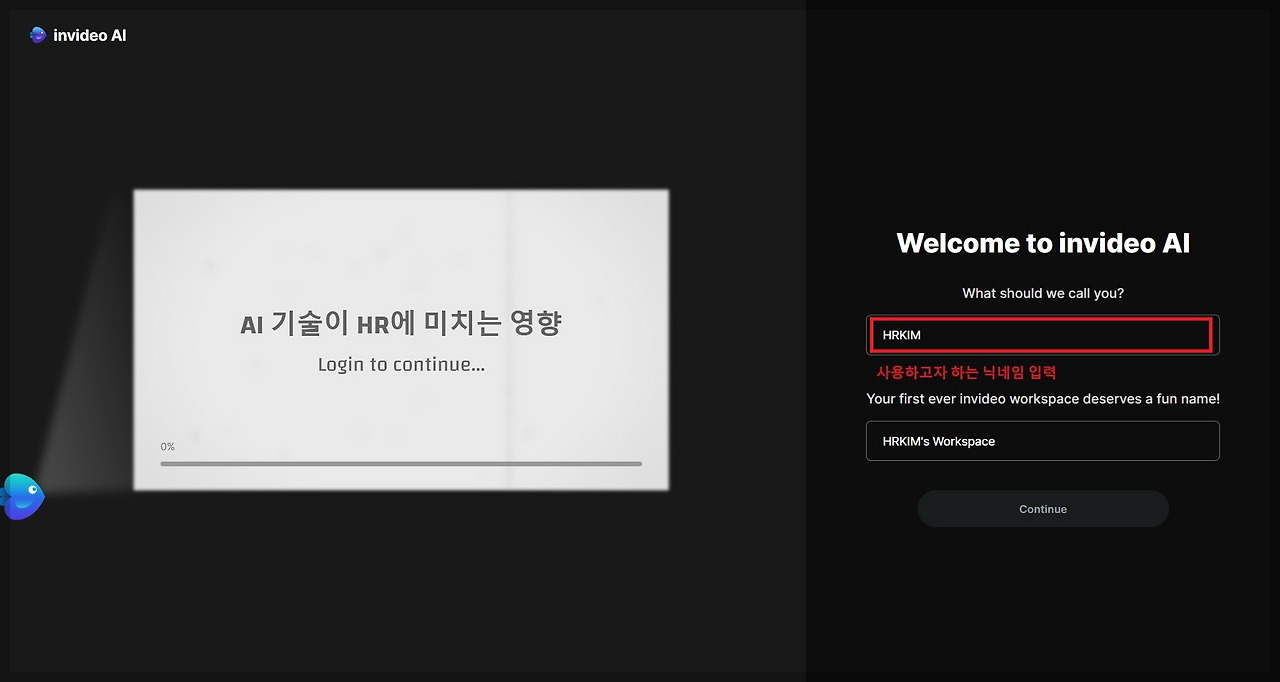
Task: Click the "What should we call you?" label
Action: click(1043, 293)
